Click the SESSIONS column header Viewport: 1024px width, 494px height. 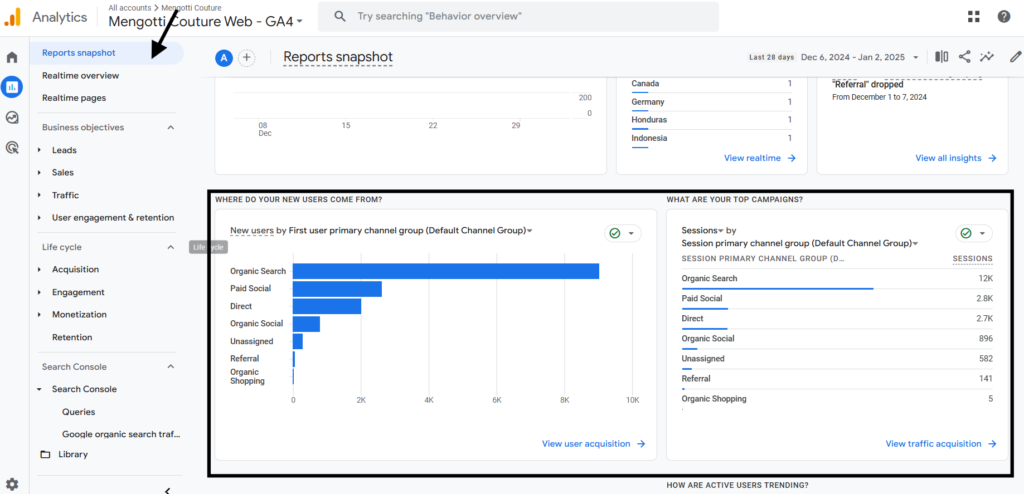972,259
